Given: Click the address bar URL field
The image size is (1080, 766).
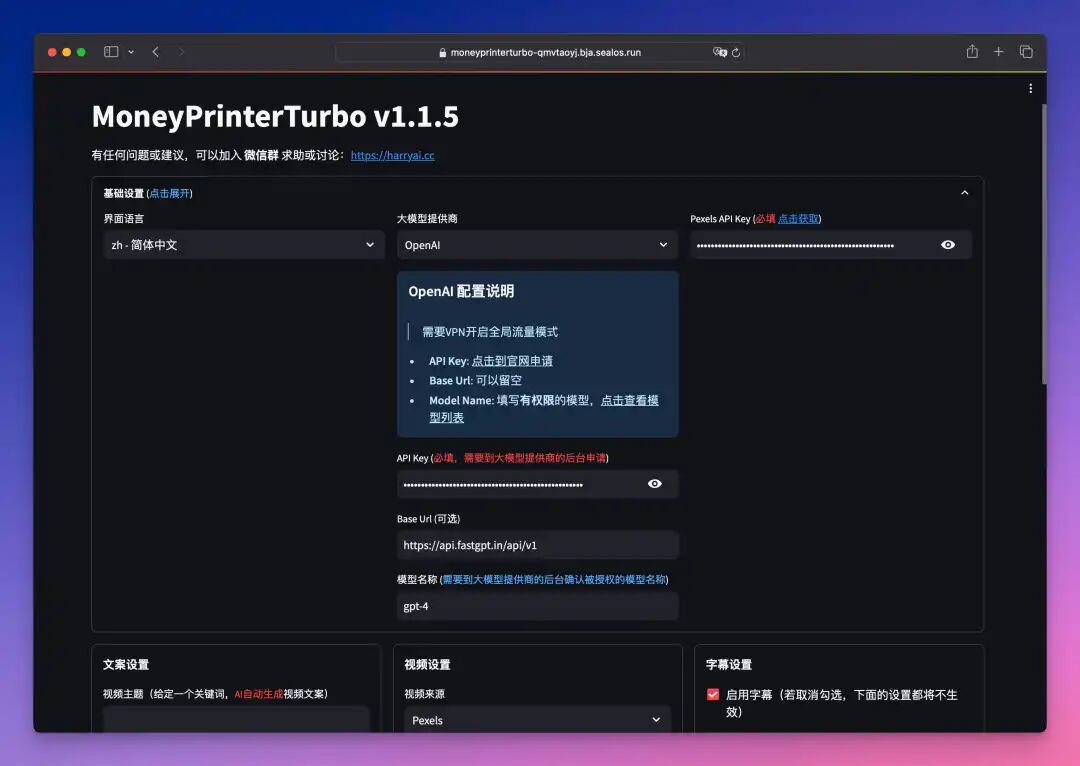Looking at the screenshot, I should [539, 52].
